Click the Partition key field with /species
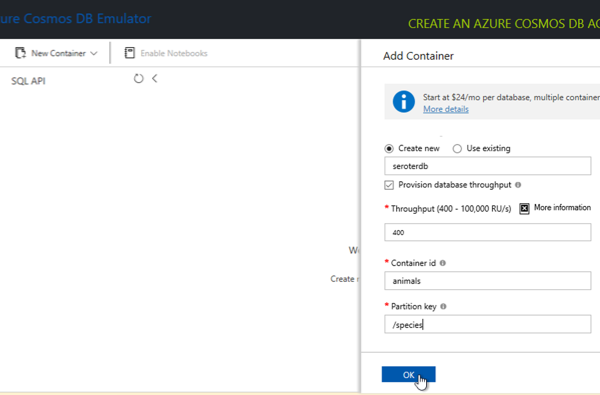 coord(488,324)
